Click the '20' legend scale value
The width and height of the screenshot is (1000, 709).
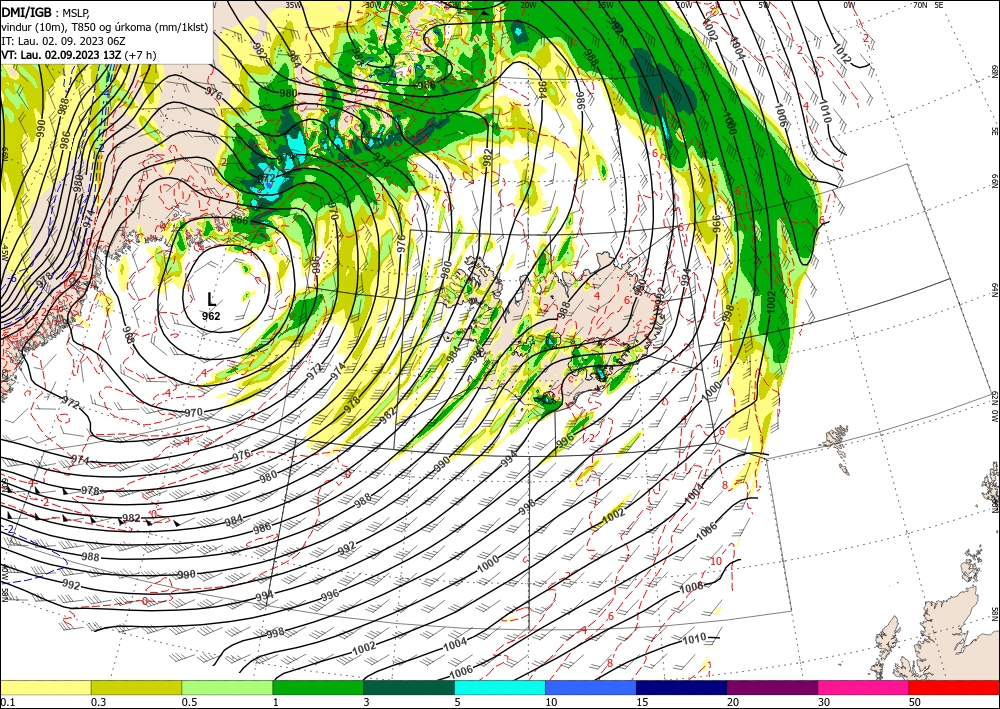point(733,702)
